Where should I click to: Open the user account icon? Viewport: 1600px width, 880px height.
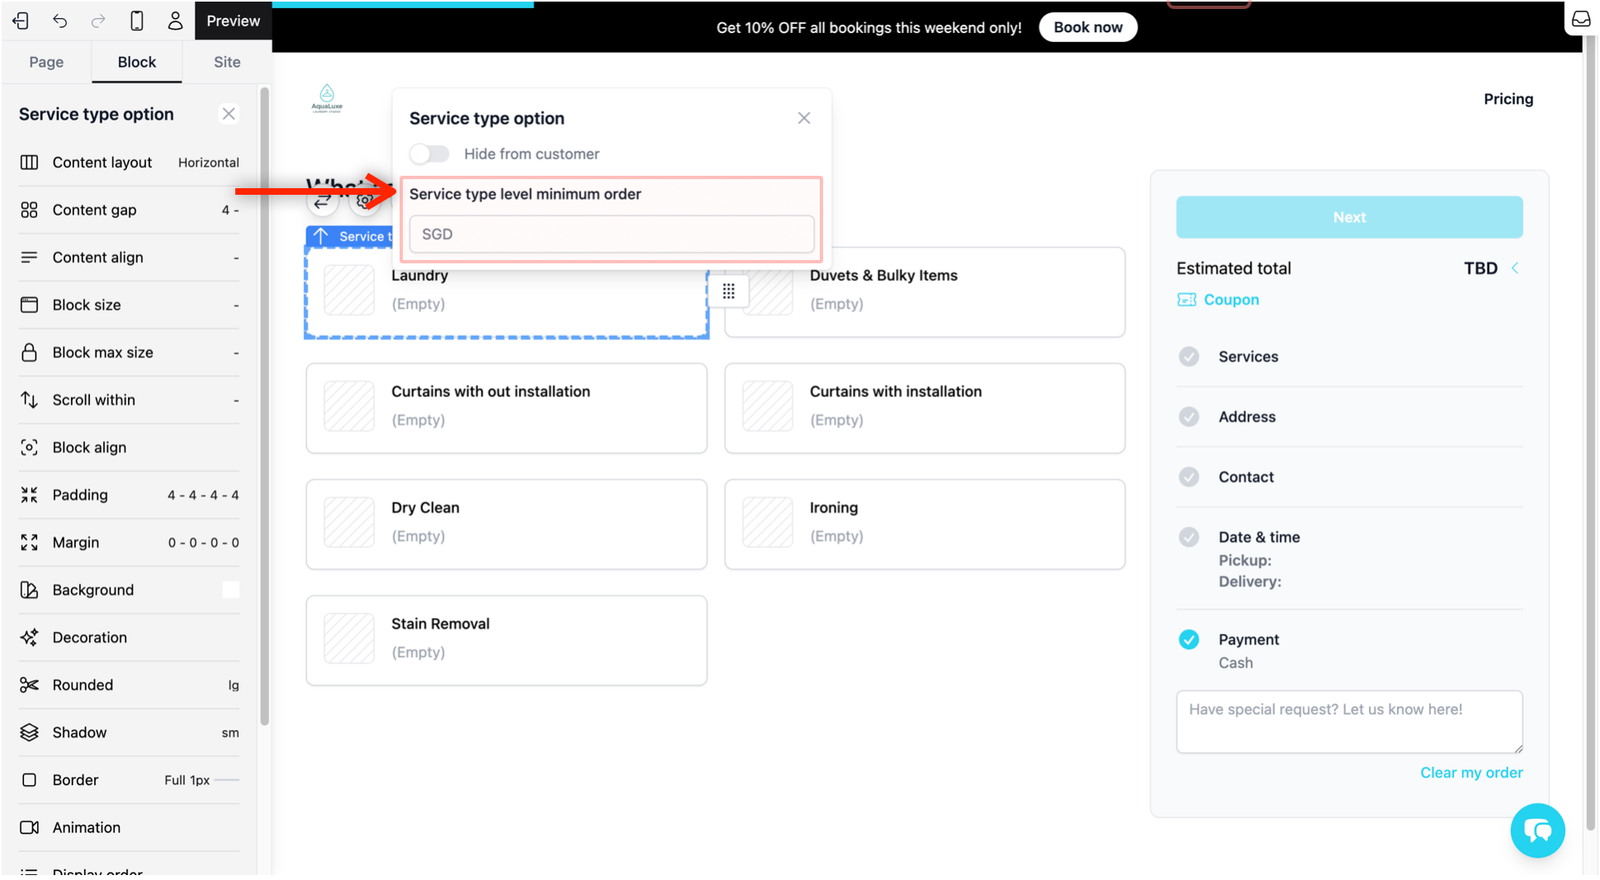click(175, 20)
